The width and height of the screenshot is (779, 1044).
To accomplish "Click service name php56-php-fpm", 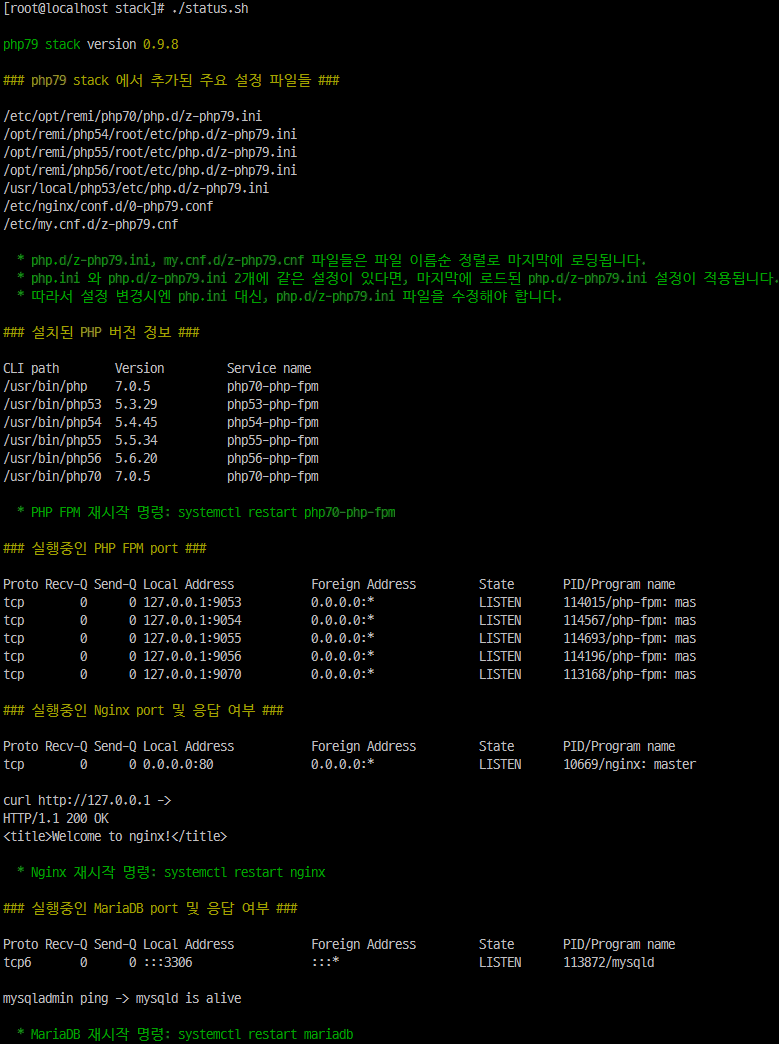I will click(x=272, y=458).
